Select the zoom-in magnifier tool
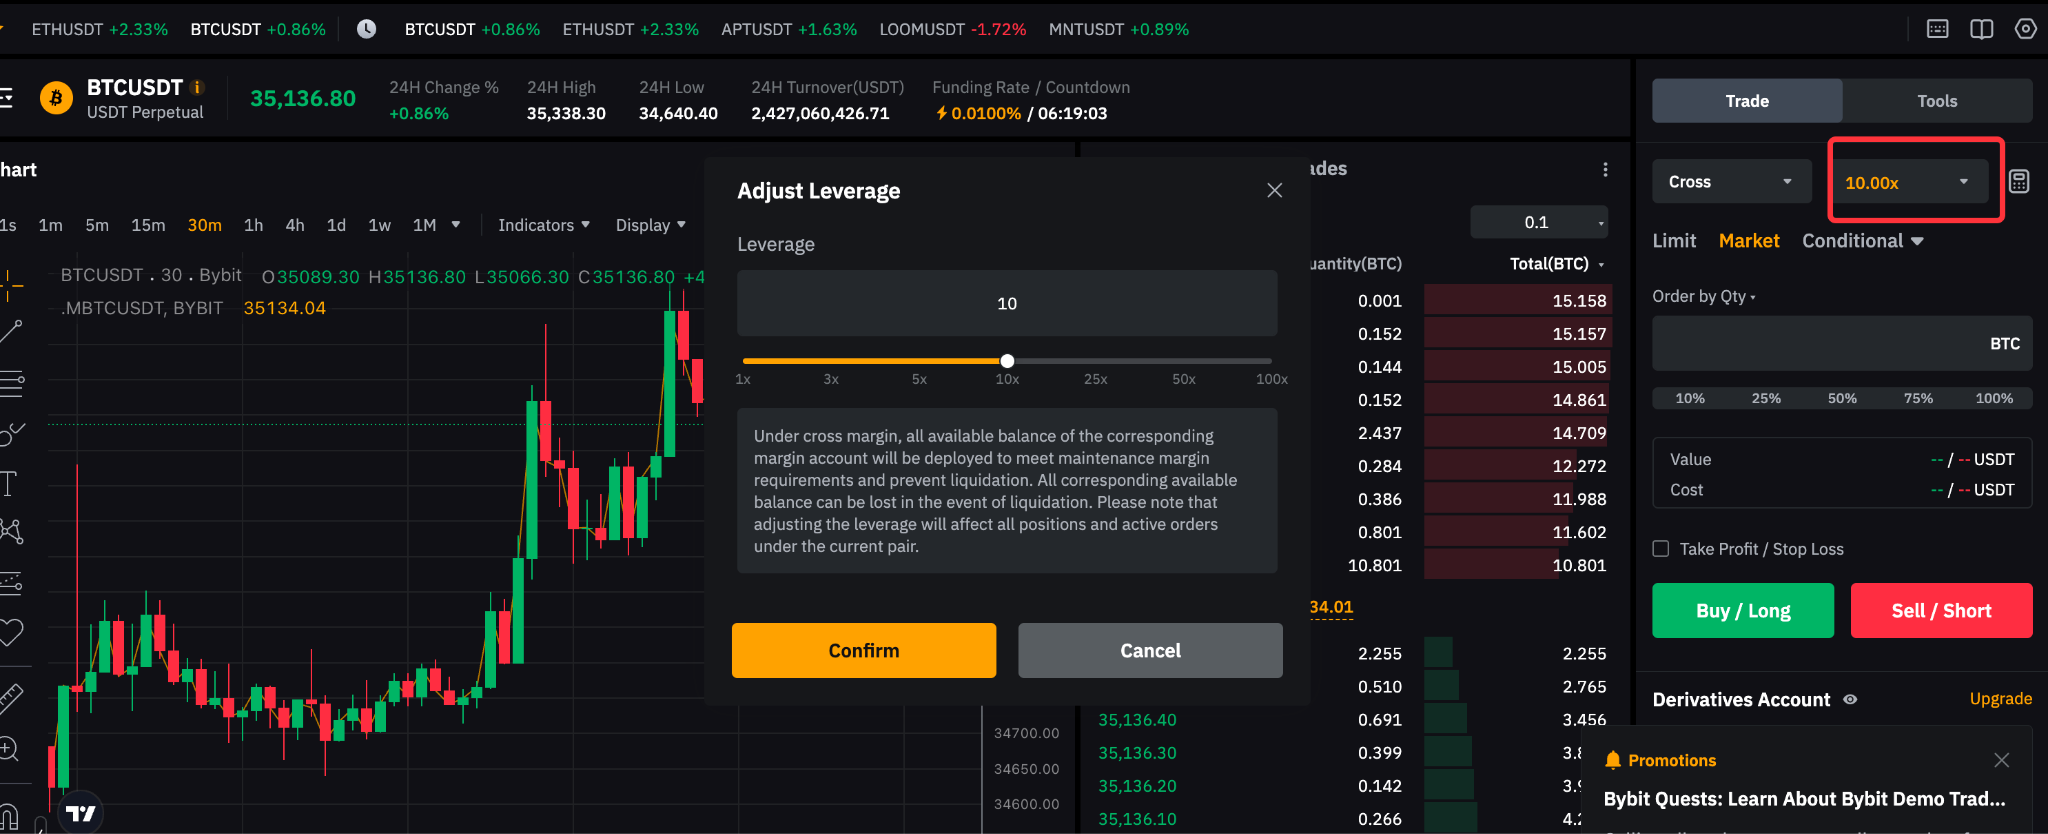 pos(9,749)
